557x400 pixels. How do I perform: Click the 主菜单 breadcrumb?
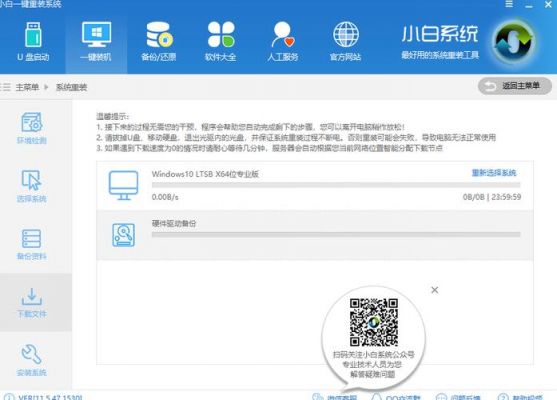(27, 87)
